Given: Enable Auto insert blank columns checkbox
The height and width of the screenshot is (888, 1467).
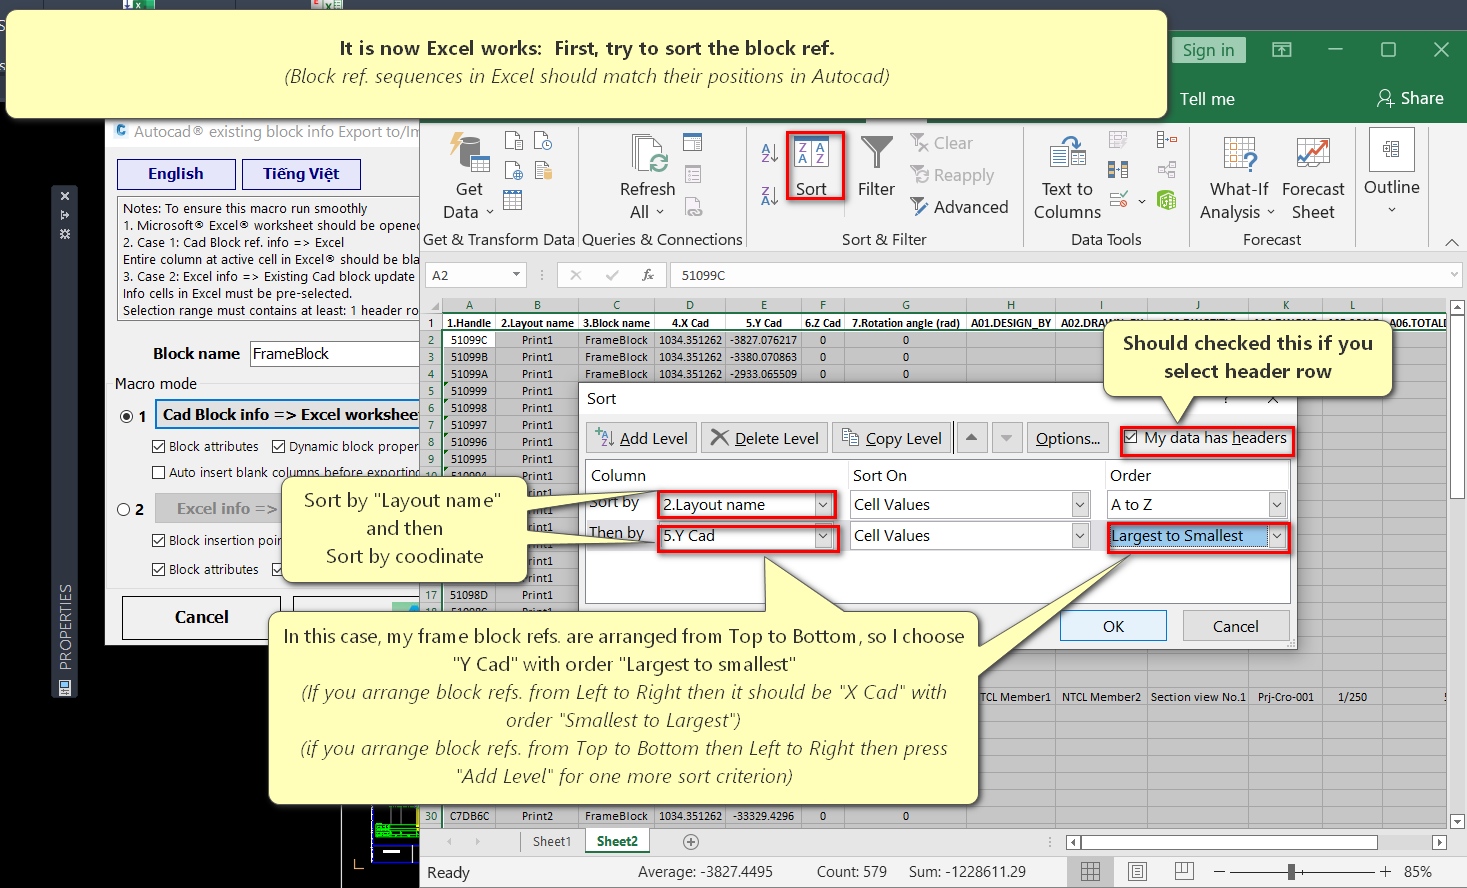Looking at the screenshot, I should [x=159, y=473].
